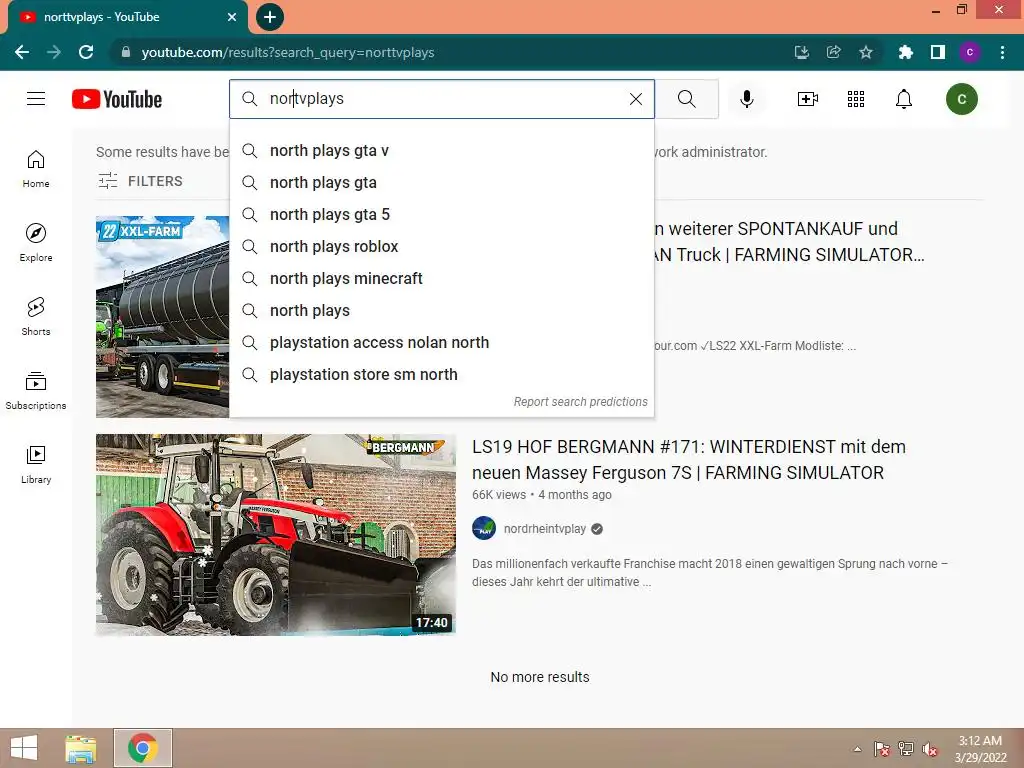Choose suggestion "north plays gta v"
Image resolution: width=1024 pixels, height=768 pixels.
441,151
